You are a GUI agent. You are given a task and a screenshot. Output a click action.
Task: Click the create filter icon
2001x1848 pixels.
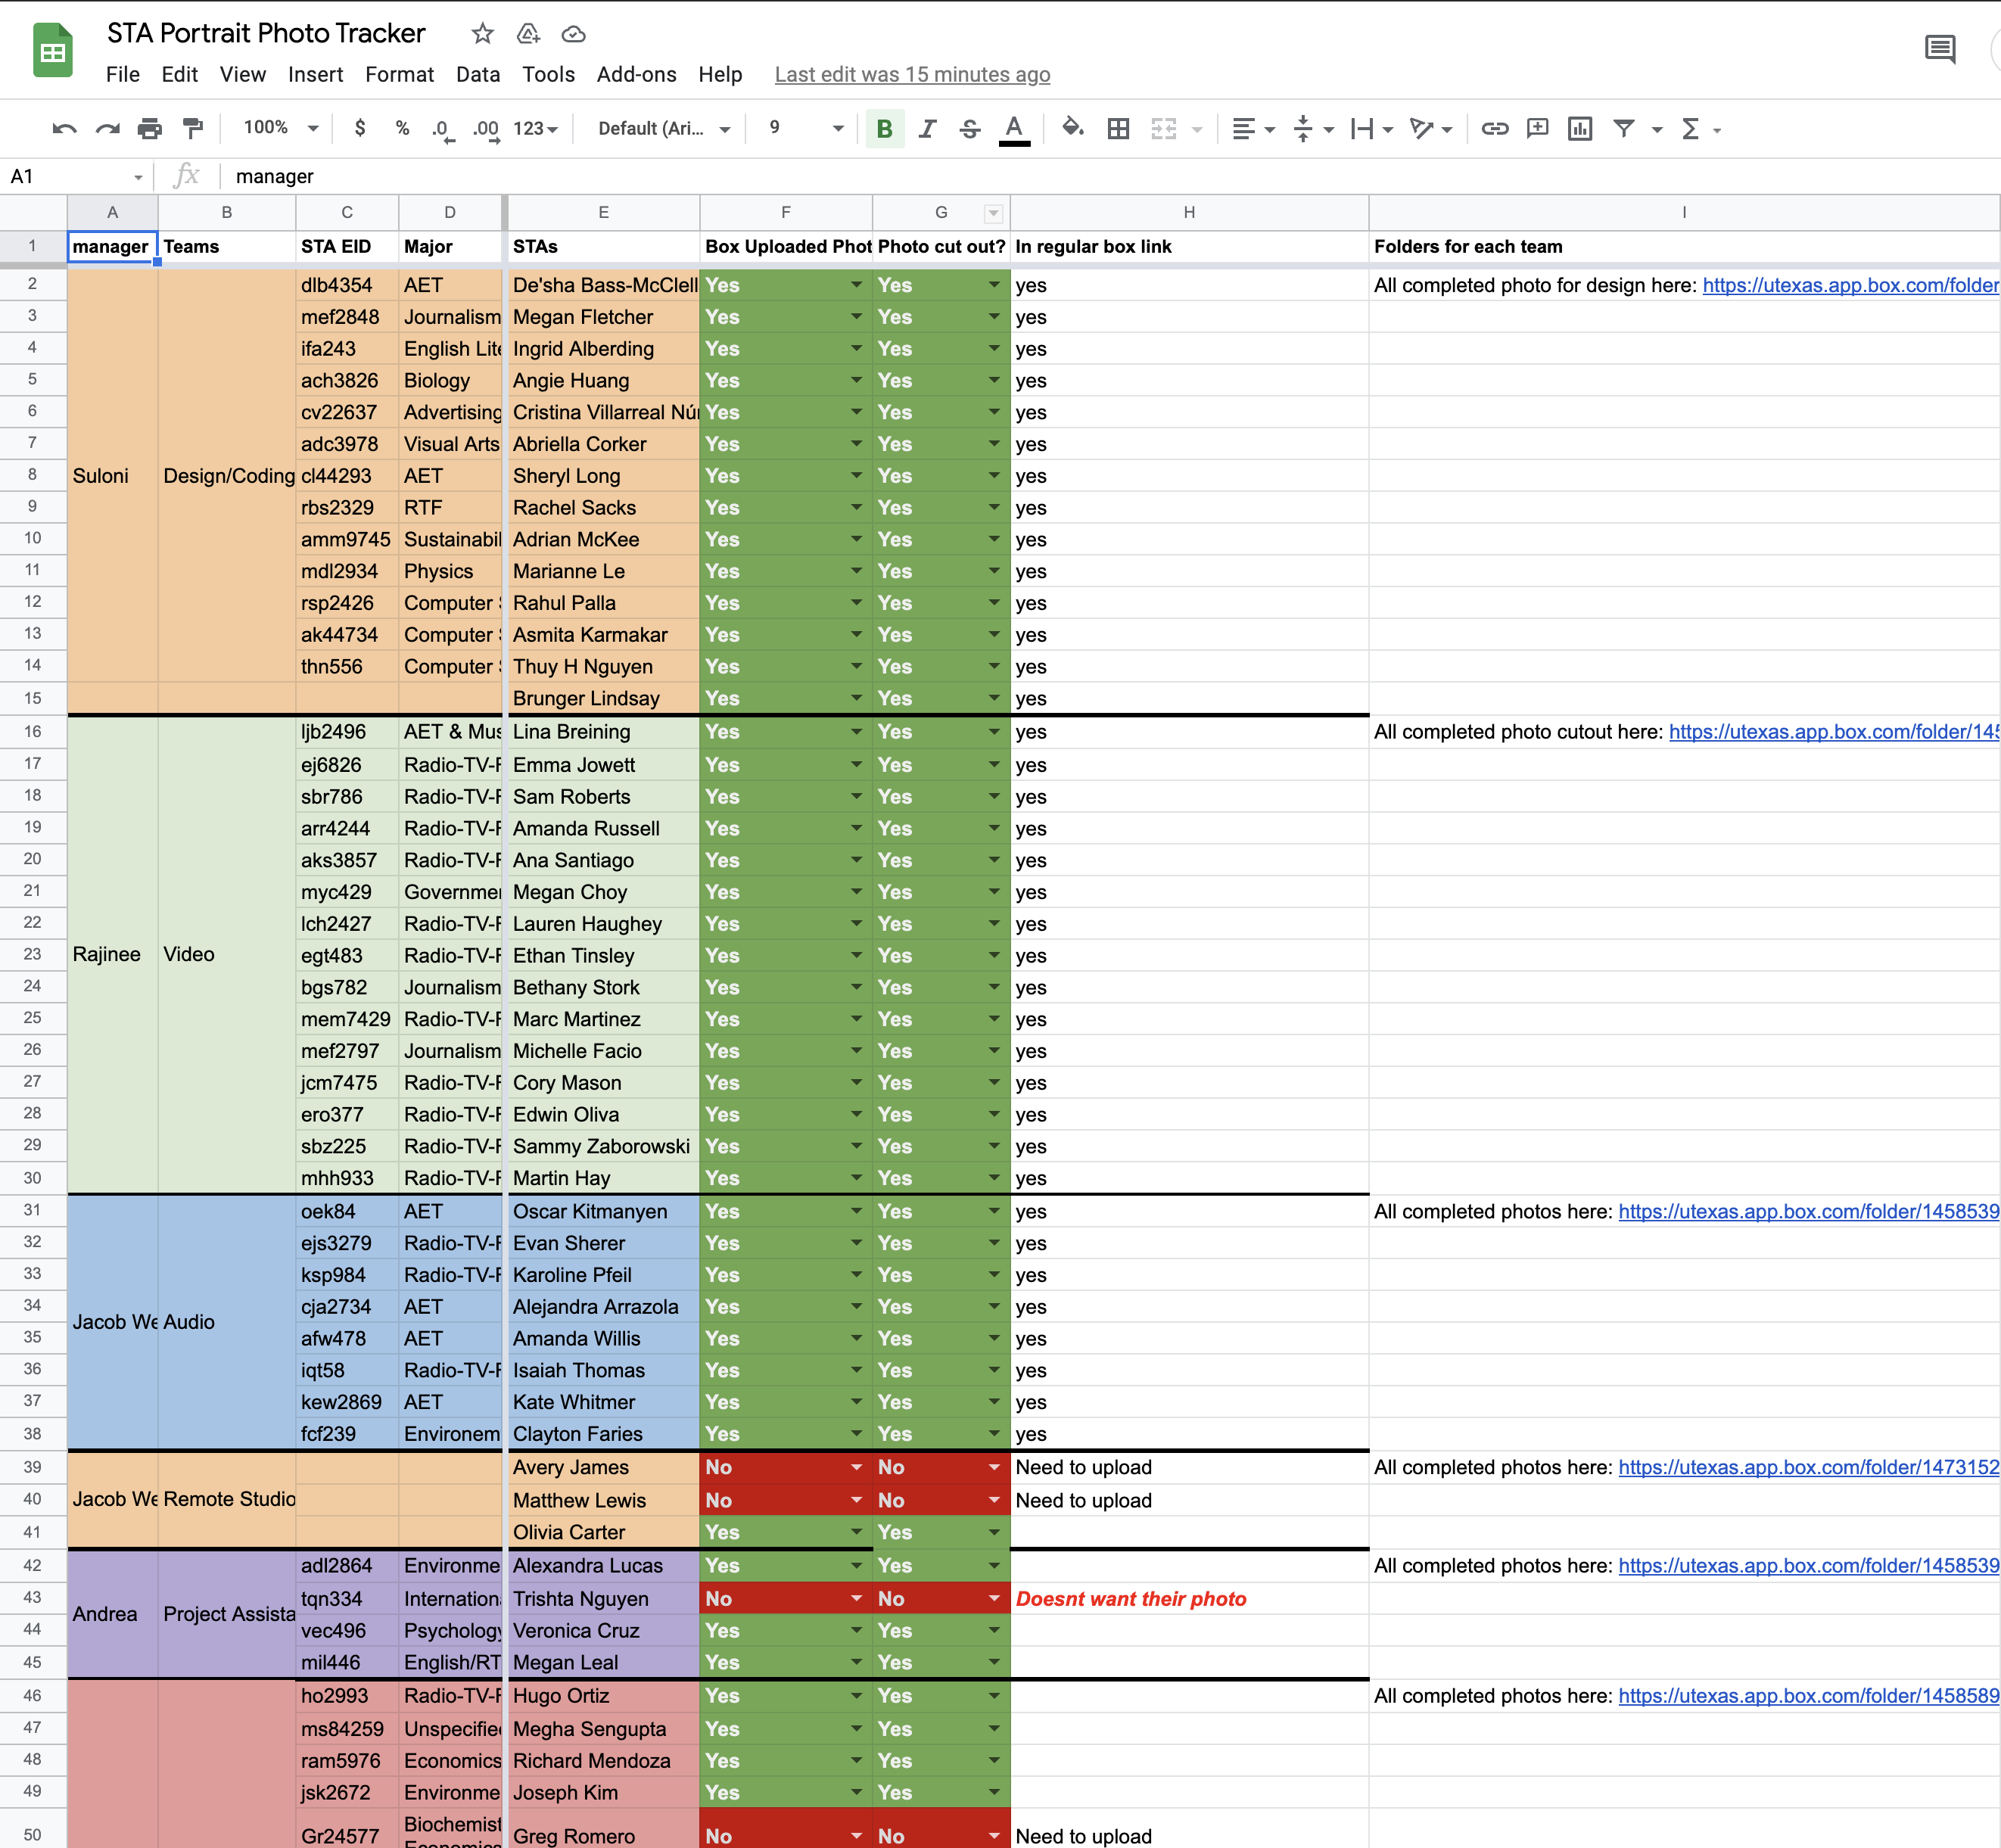(x=1624, y=128)
